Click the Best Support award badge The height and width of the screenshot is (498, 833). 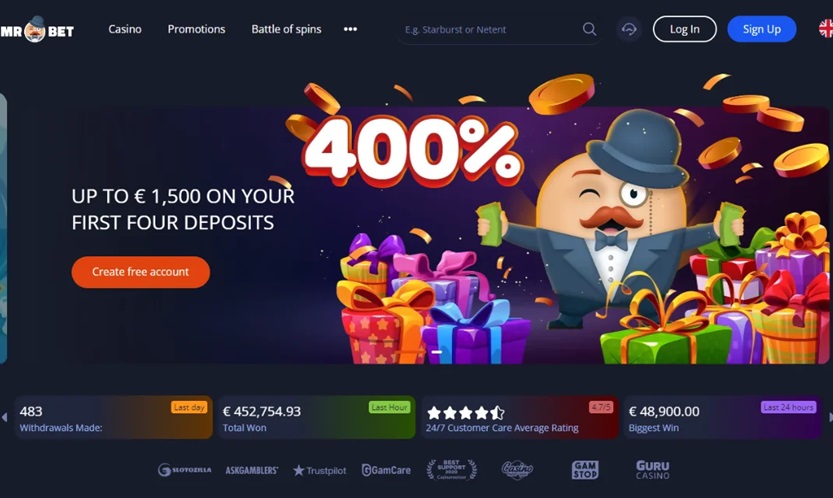452,470
